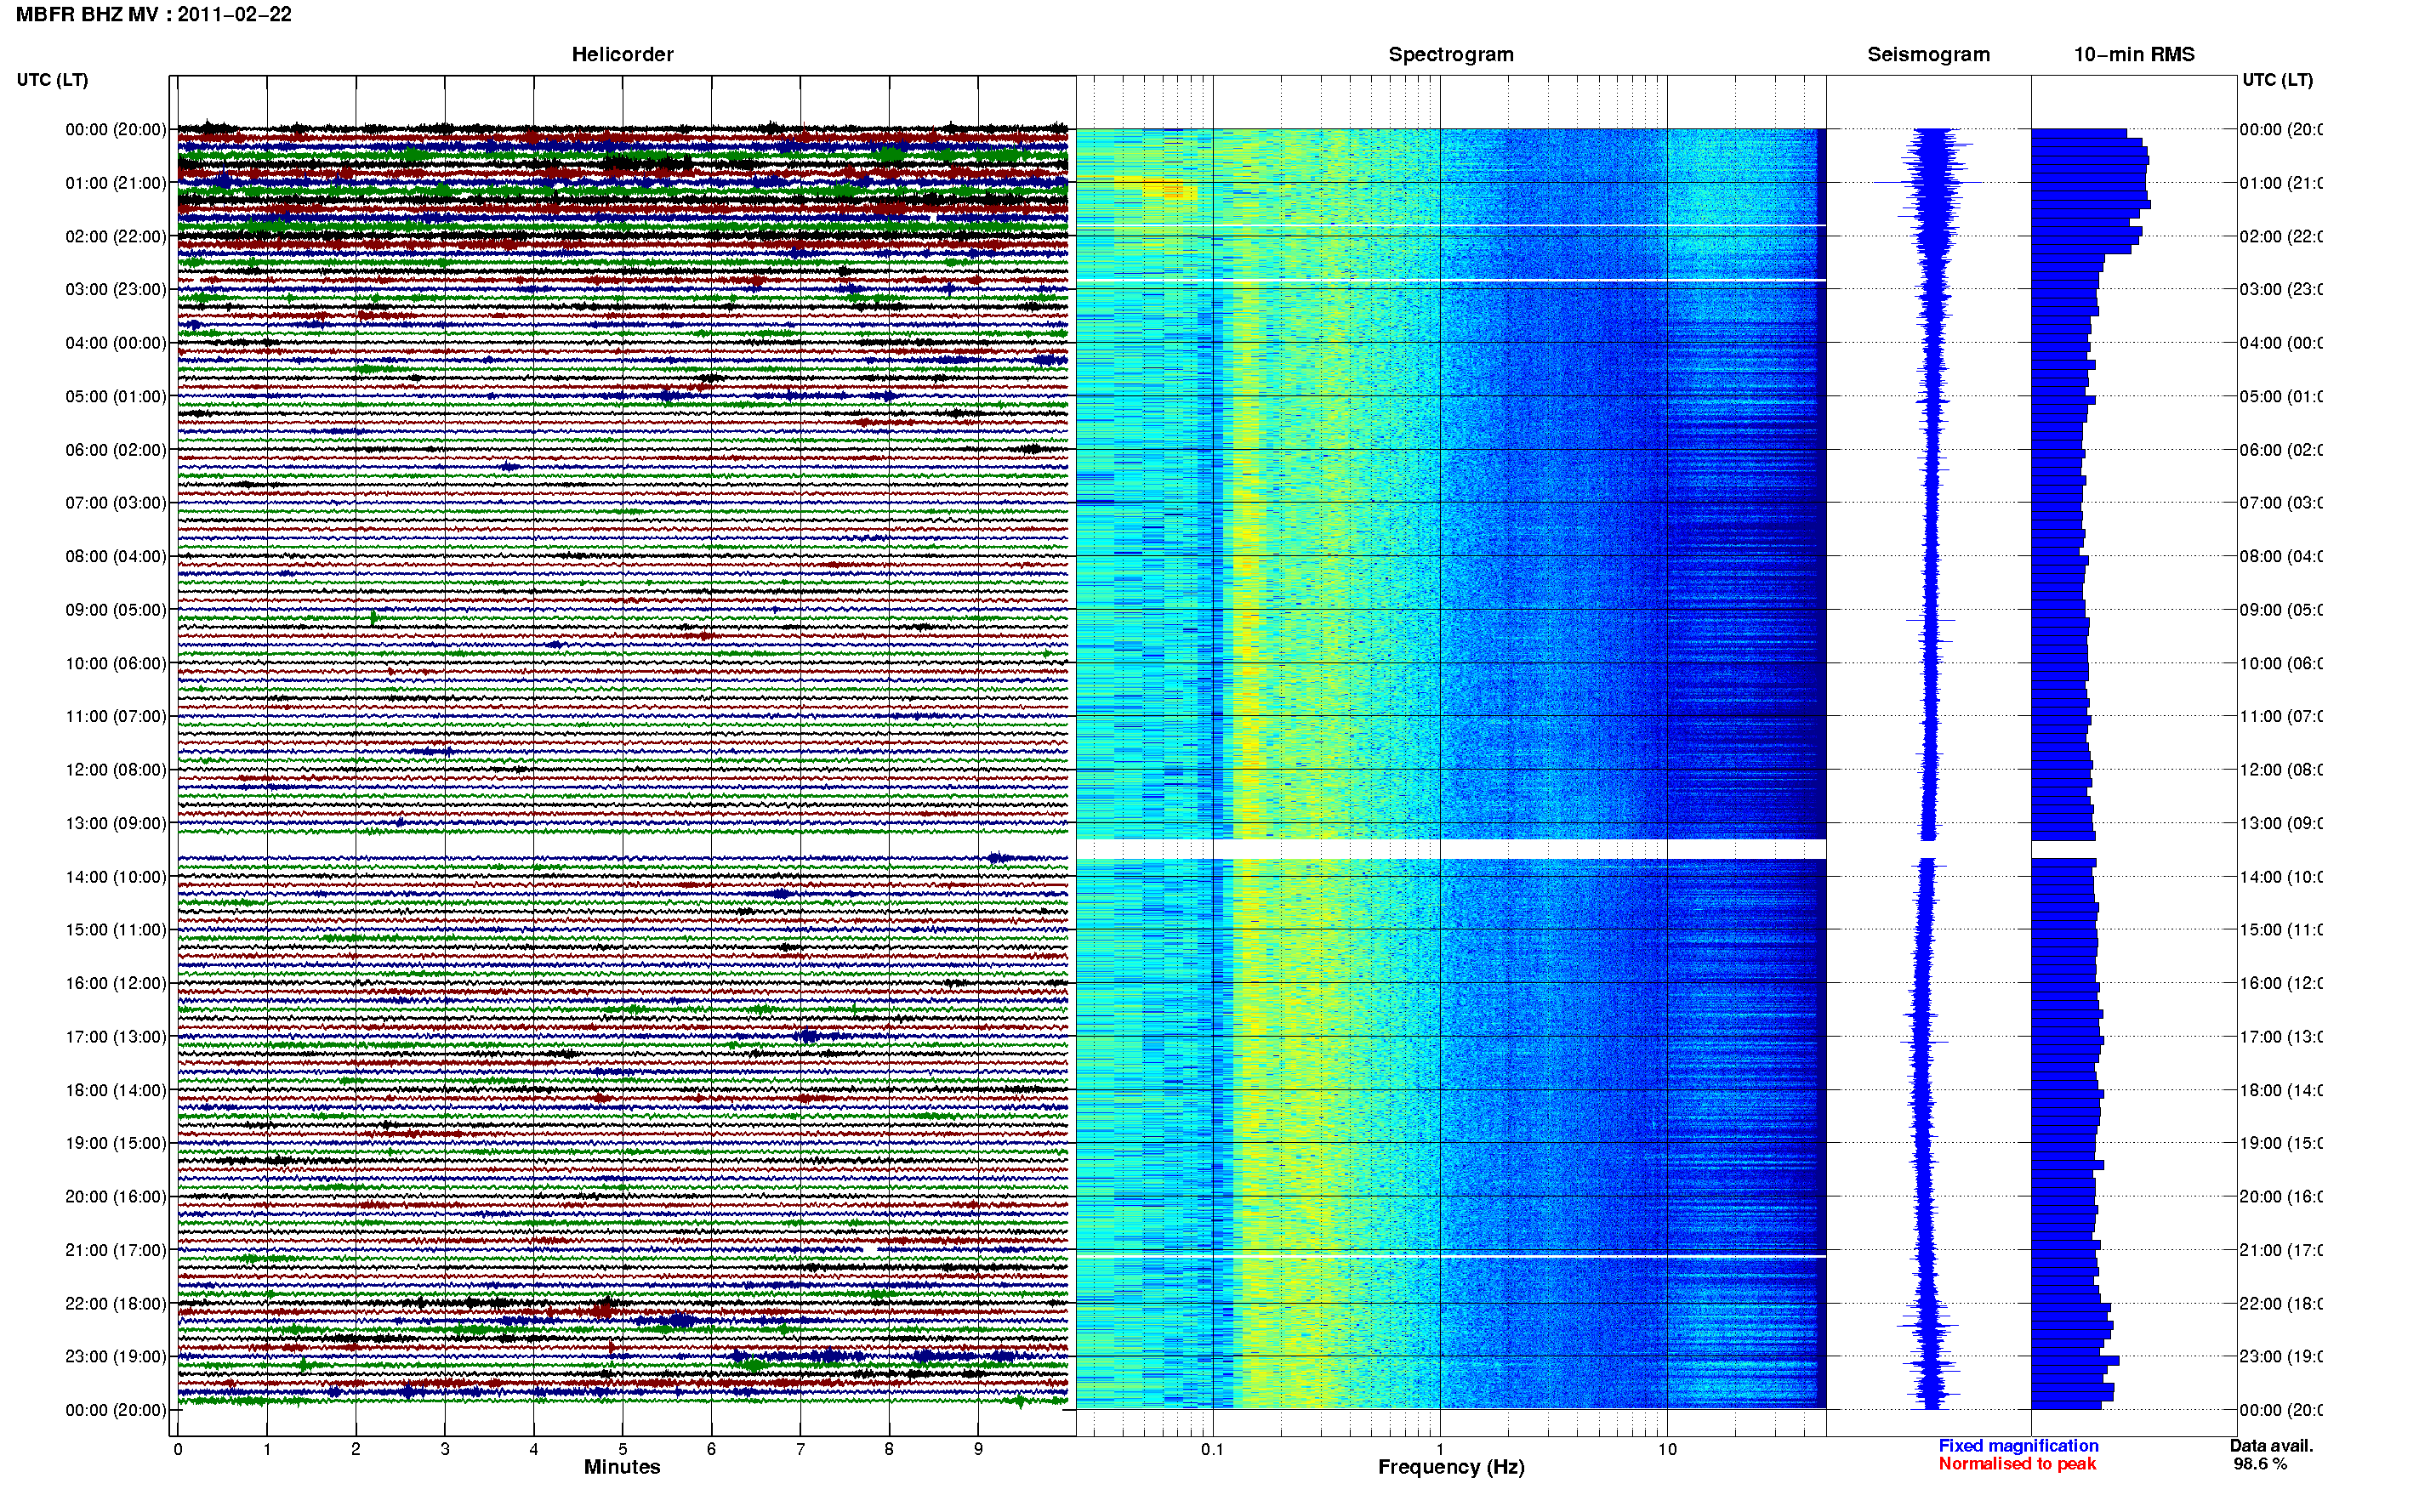The height and width of the screenshot is (1512, 2419).
Task: Click the 'Frequency (Hz)' axis title
Action: (x=1451, y=1467)
